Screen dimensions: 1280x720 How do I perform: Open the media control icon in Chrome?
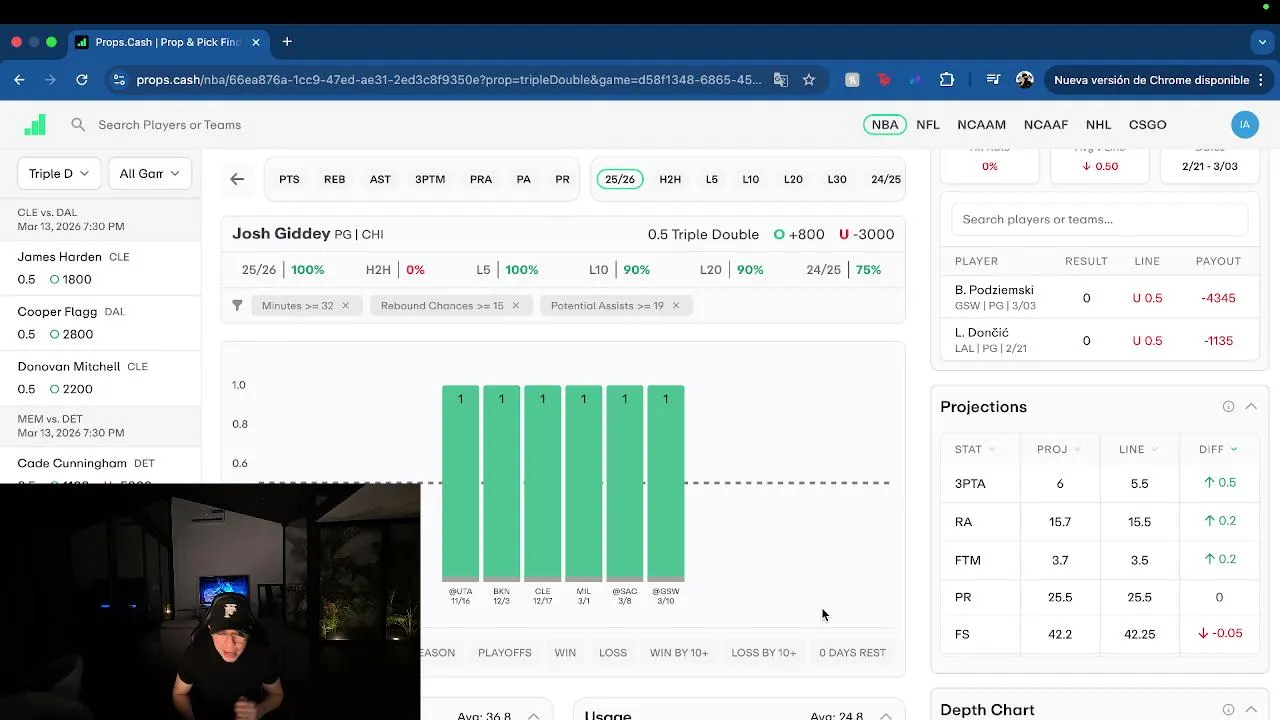[x=993, y=80]
